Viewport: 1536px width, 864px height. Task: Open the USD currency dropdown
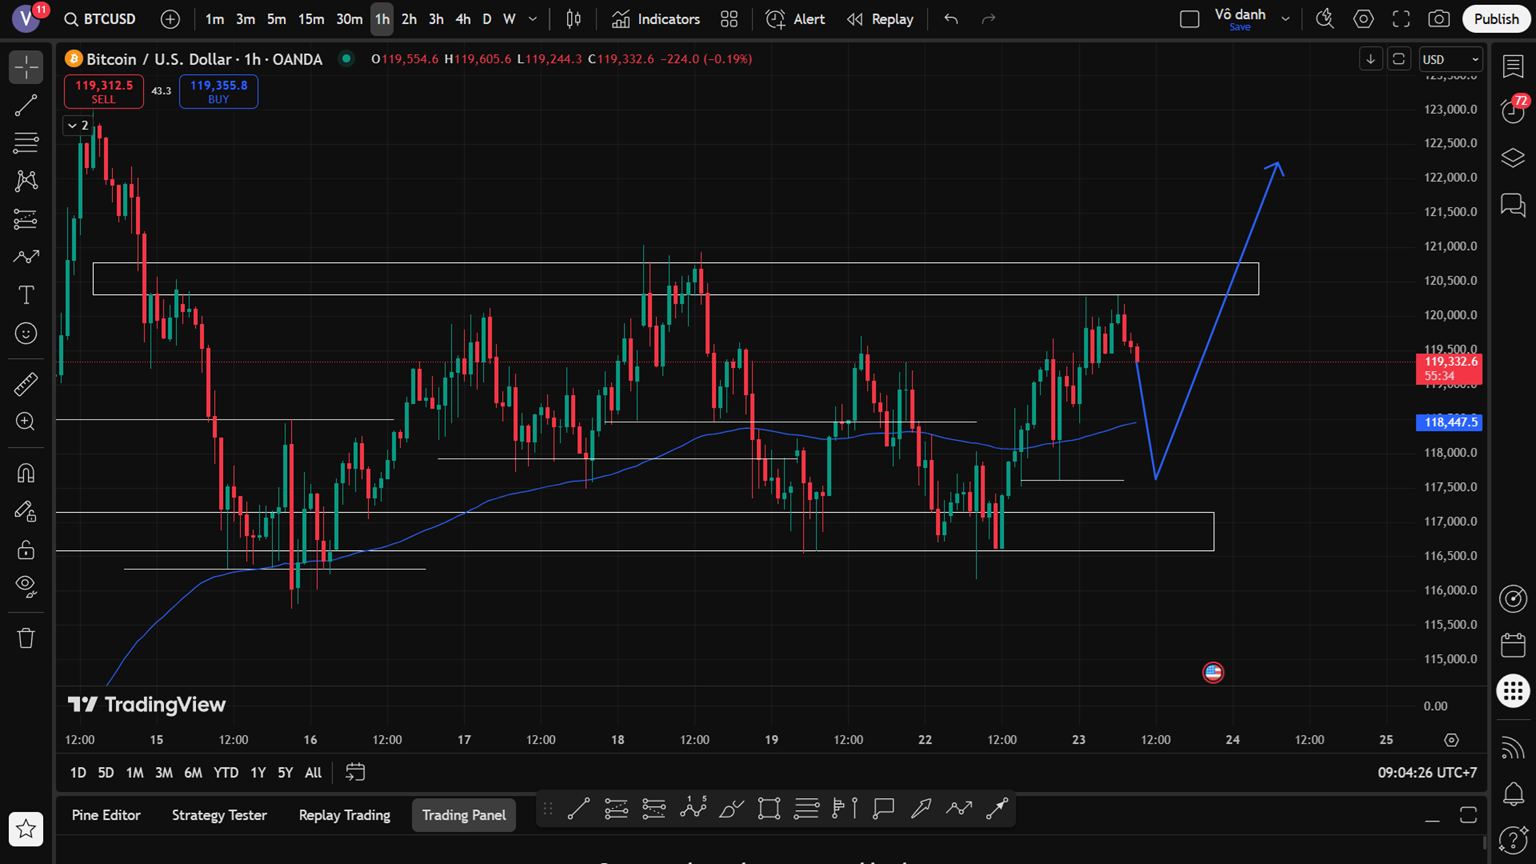[1451, 59]
